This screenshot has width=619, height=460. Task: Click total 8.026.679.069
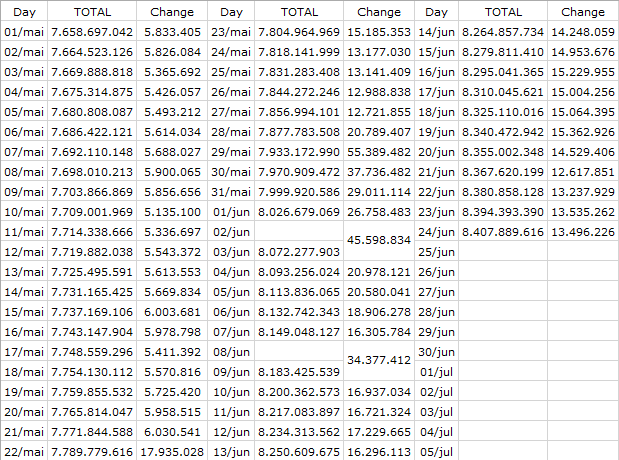pos(299,212)
